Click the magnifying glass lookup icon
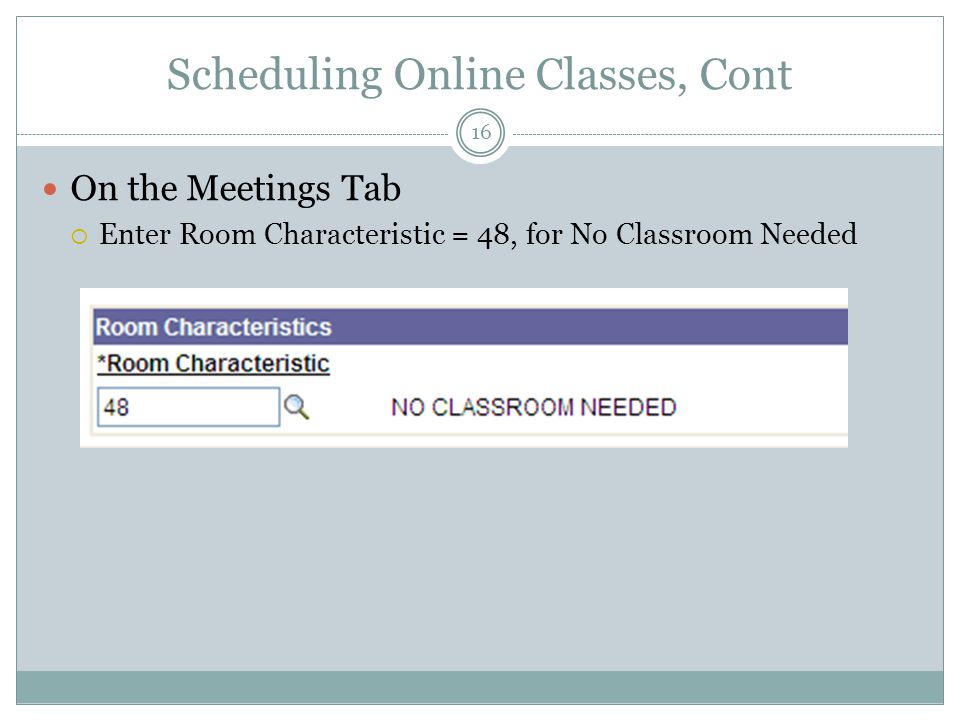This screenshot has width=960, height=720. tap(297, 407)
